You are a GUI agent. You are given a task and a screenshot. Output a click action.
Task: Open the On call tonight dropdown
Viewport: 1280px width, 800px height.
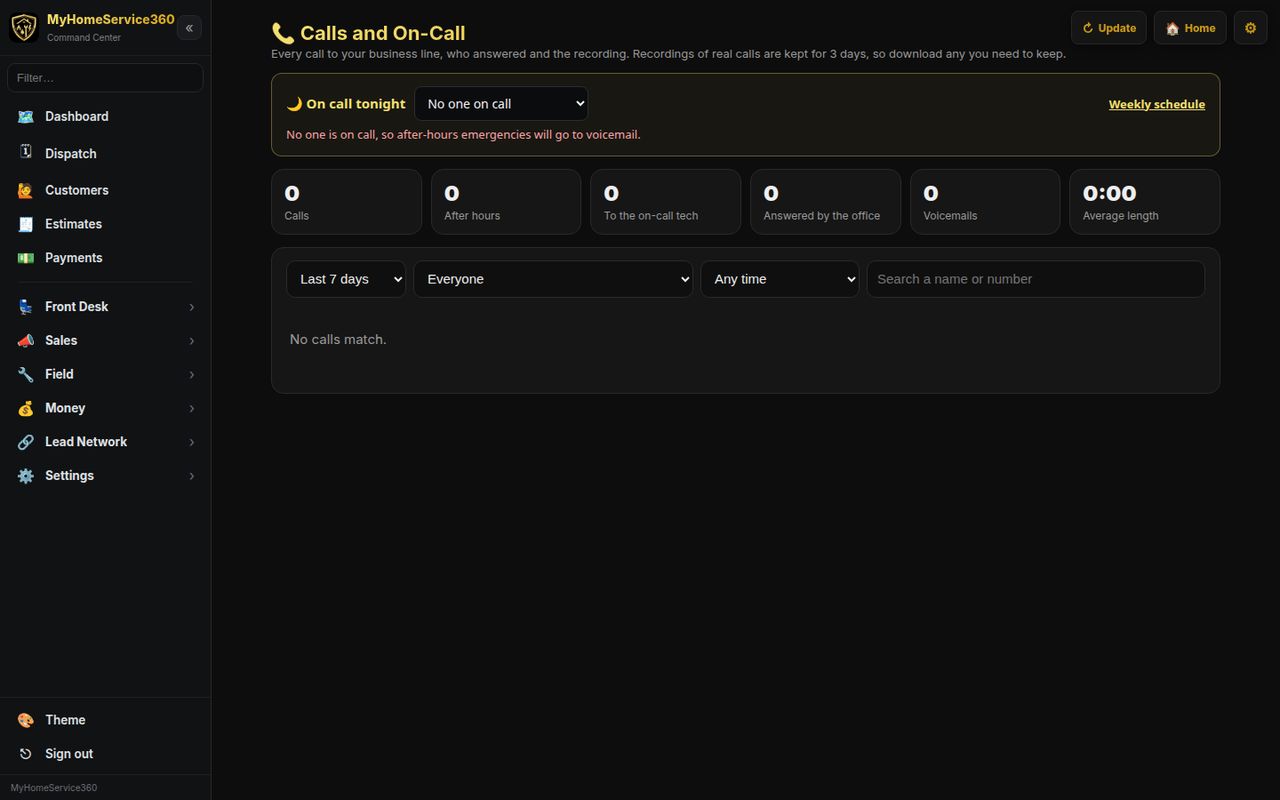click(501, 104)
